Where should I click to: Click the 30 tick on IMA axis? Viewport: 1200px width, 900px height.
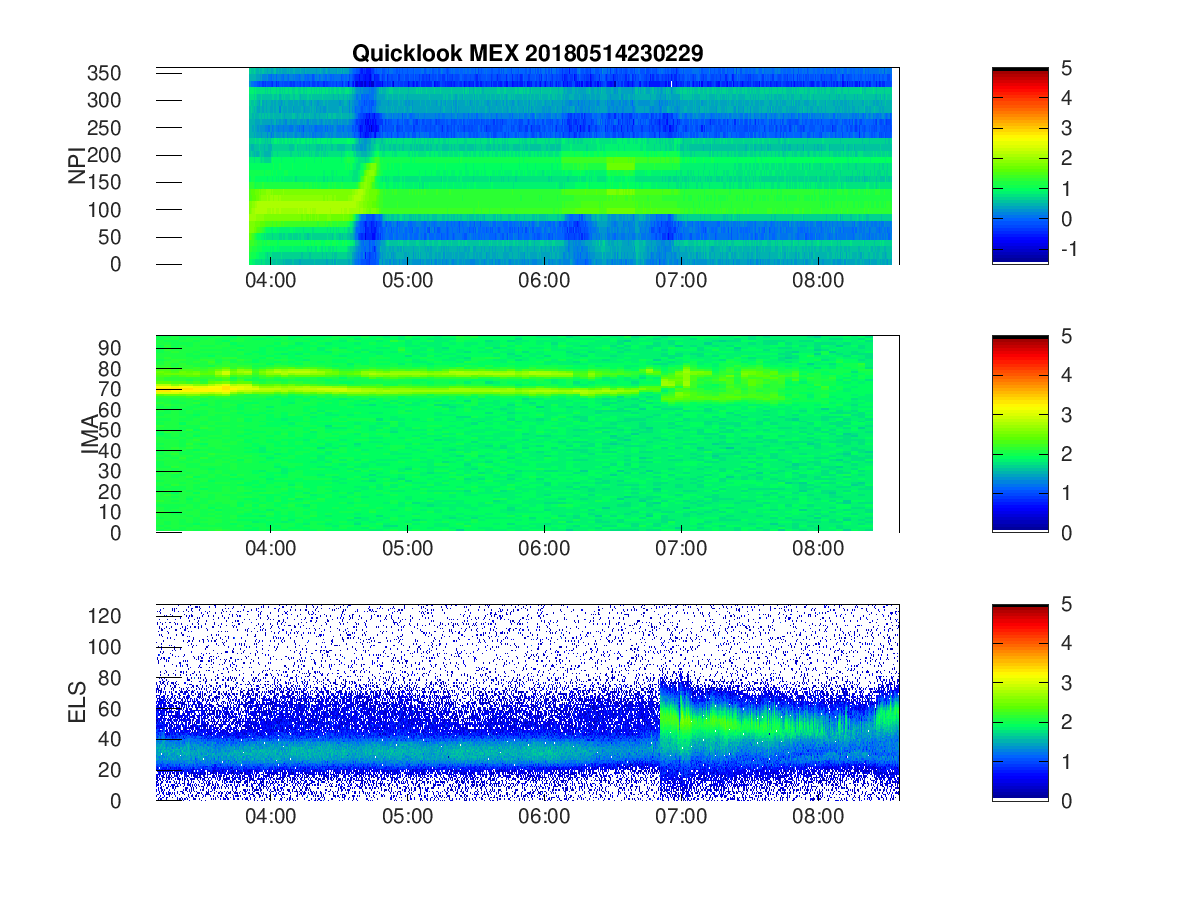(110, 471)
